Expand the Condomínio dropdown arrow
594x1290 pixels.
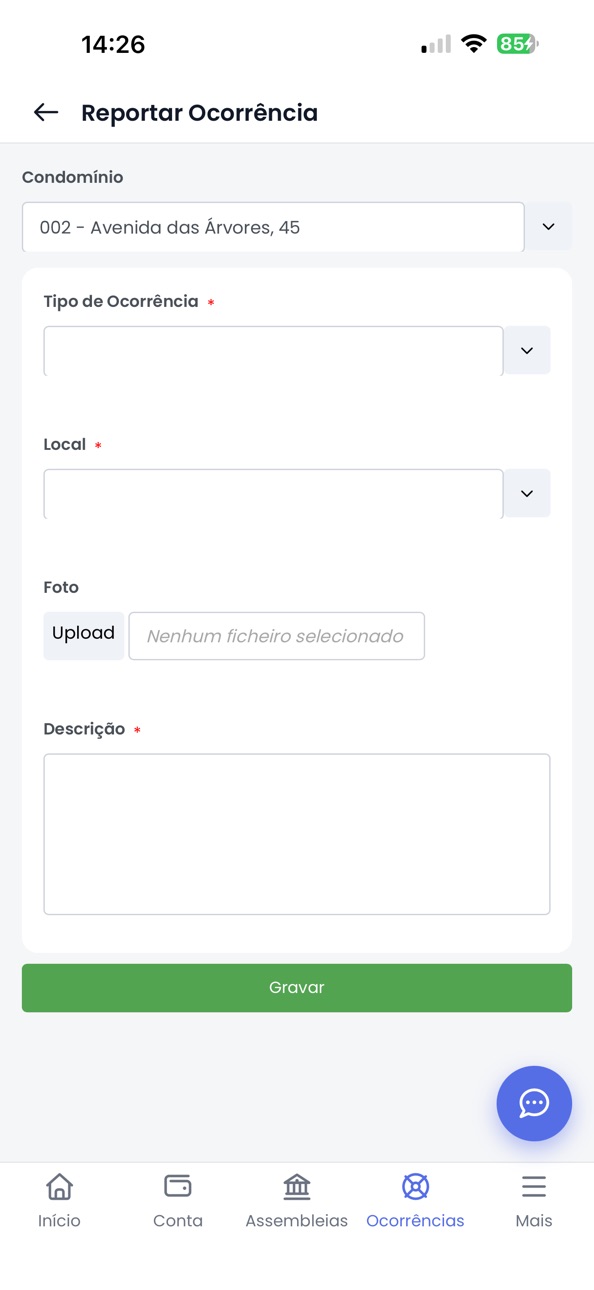548,227
